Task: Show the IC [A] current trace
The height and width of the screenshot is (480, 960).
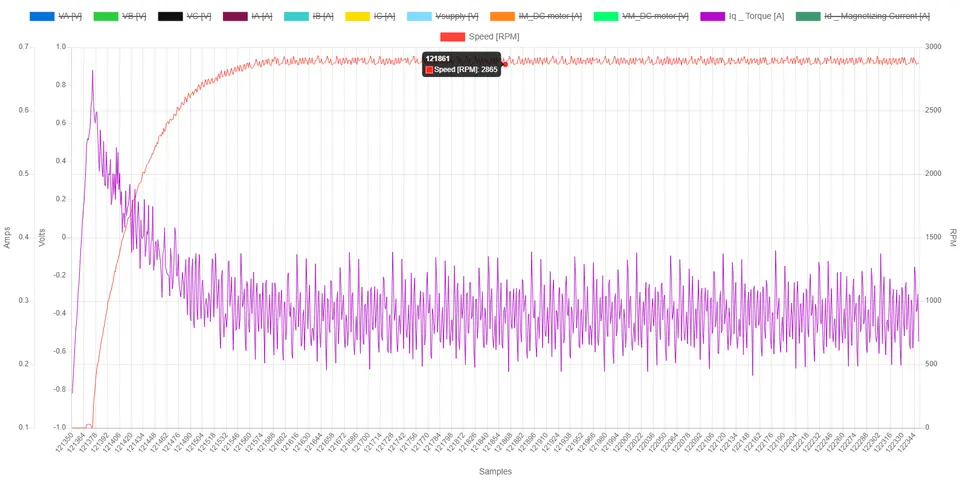Action: click(x=370, y=16)
